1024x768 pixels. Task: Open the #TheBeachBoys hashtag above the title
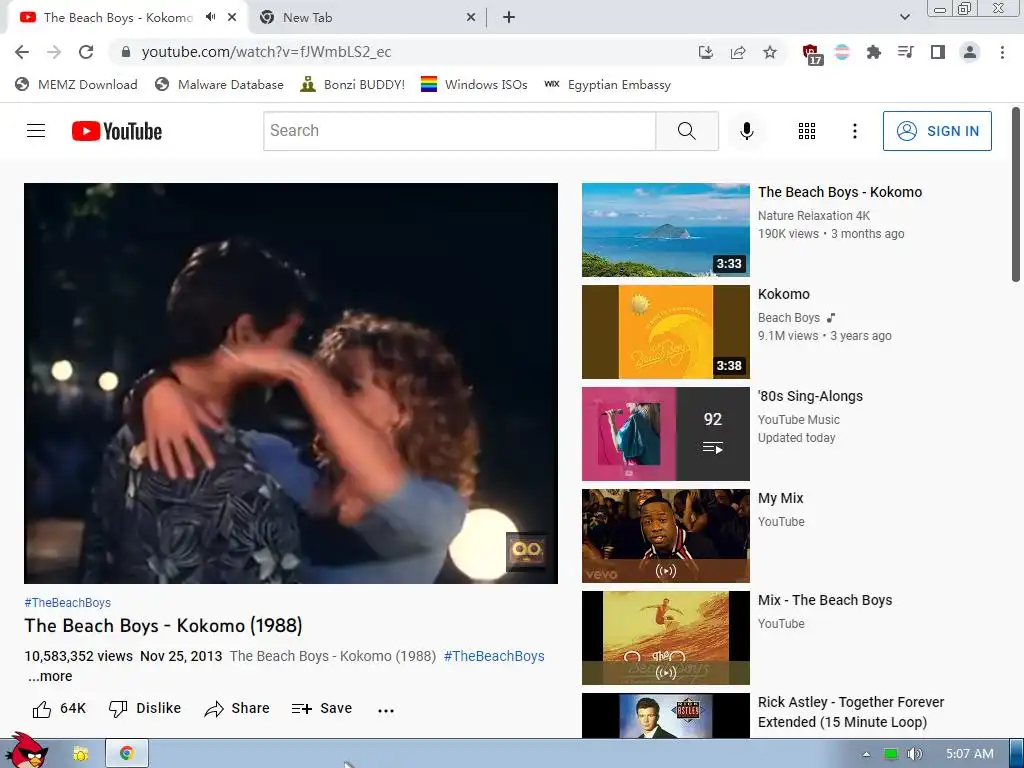(67, 603)
